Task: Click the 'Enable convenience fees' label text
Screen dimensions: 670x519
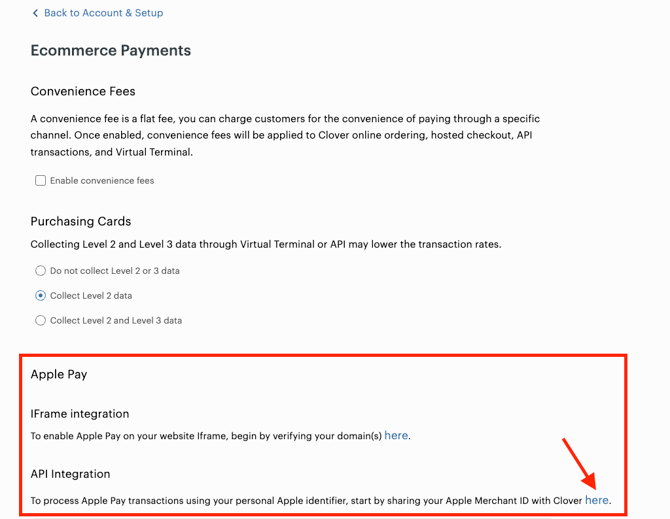Action: pyautogui.click(x=102, y=181)
